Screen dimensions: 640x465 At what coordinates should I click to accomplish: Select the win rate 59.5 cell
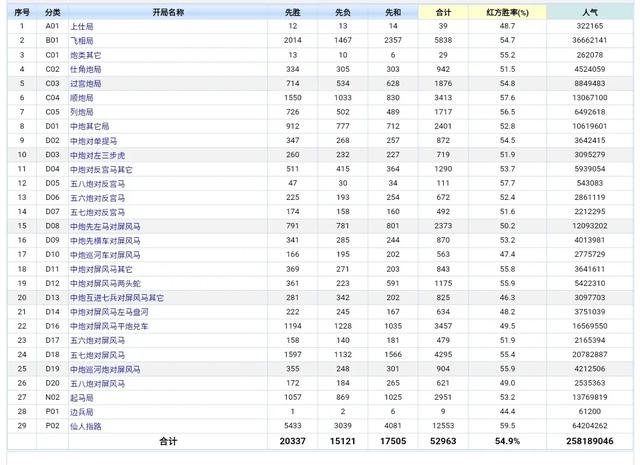[507, 426]
